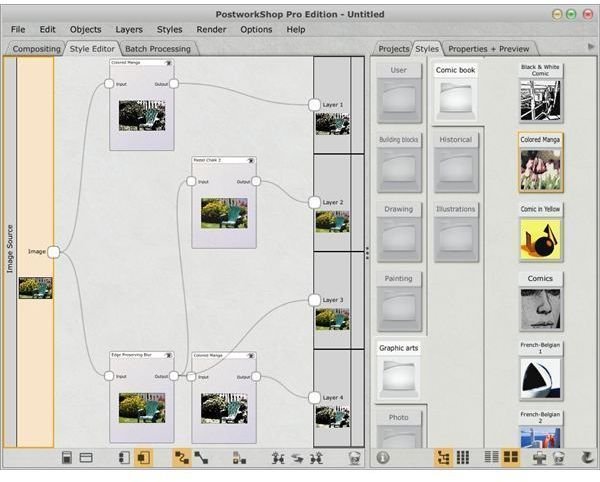Viewport: 600px width, 482px height.
Task: Open the info icon in the Styles panel
Action: click(383, 457)
